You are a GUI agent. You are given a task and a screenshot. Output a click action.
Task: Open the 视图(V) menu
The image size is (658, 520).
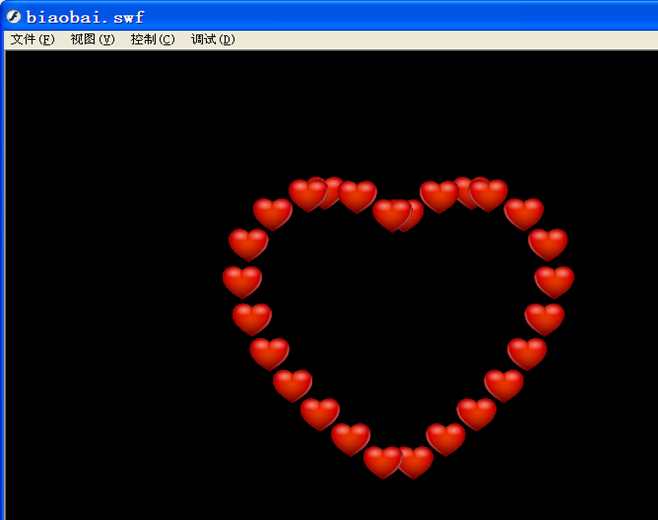point(92,39)
